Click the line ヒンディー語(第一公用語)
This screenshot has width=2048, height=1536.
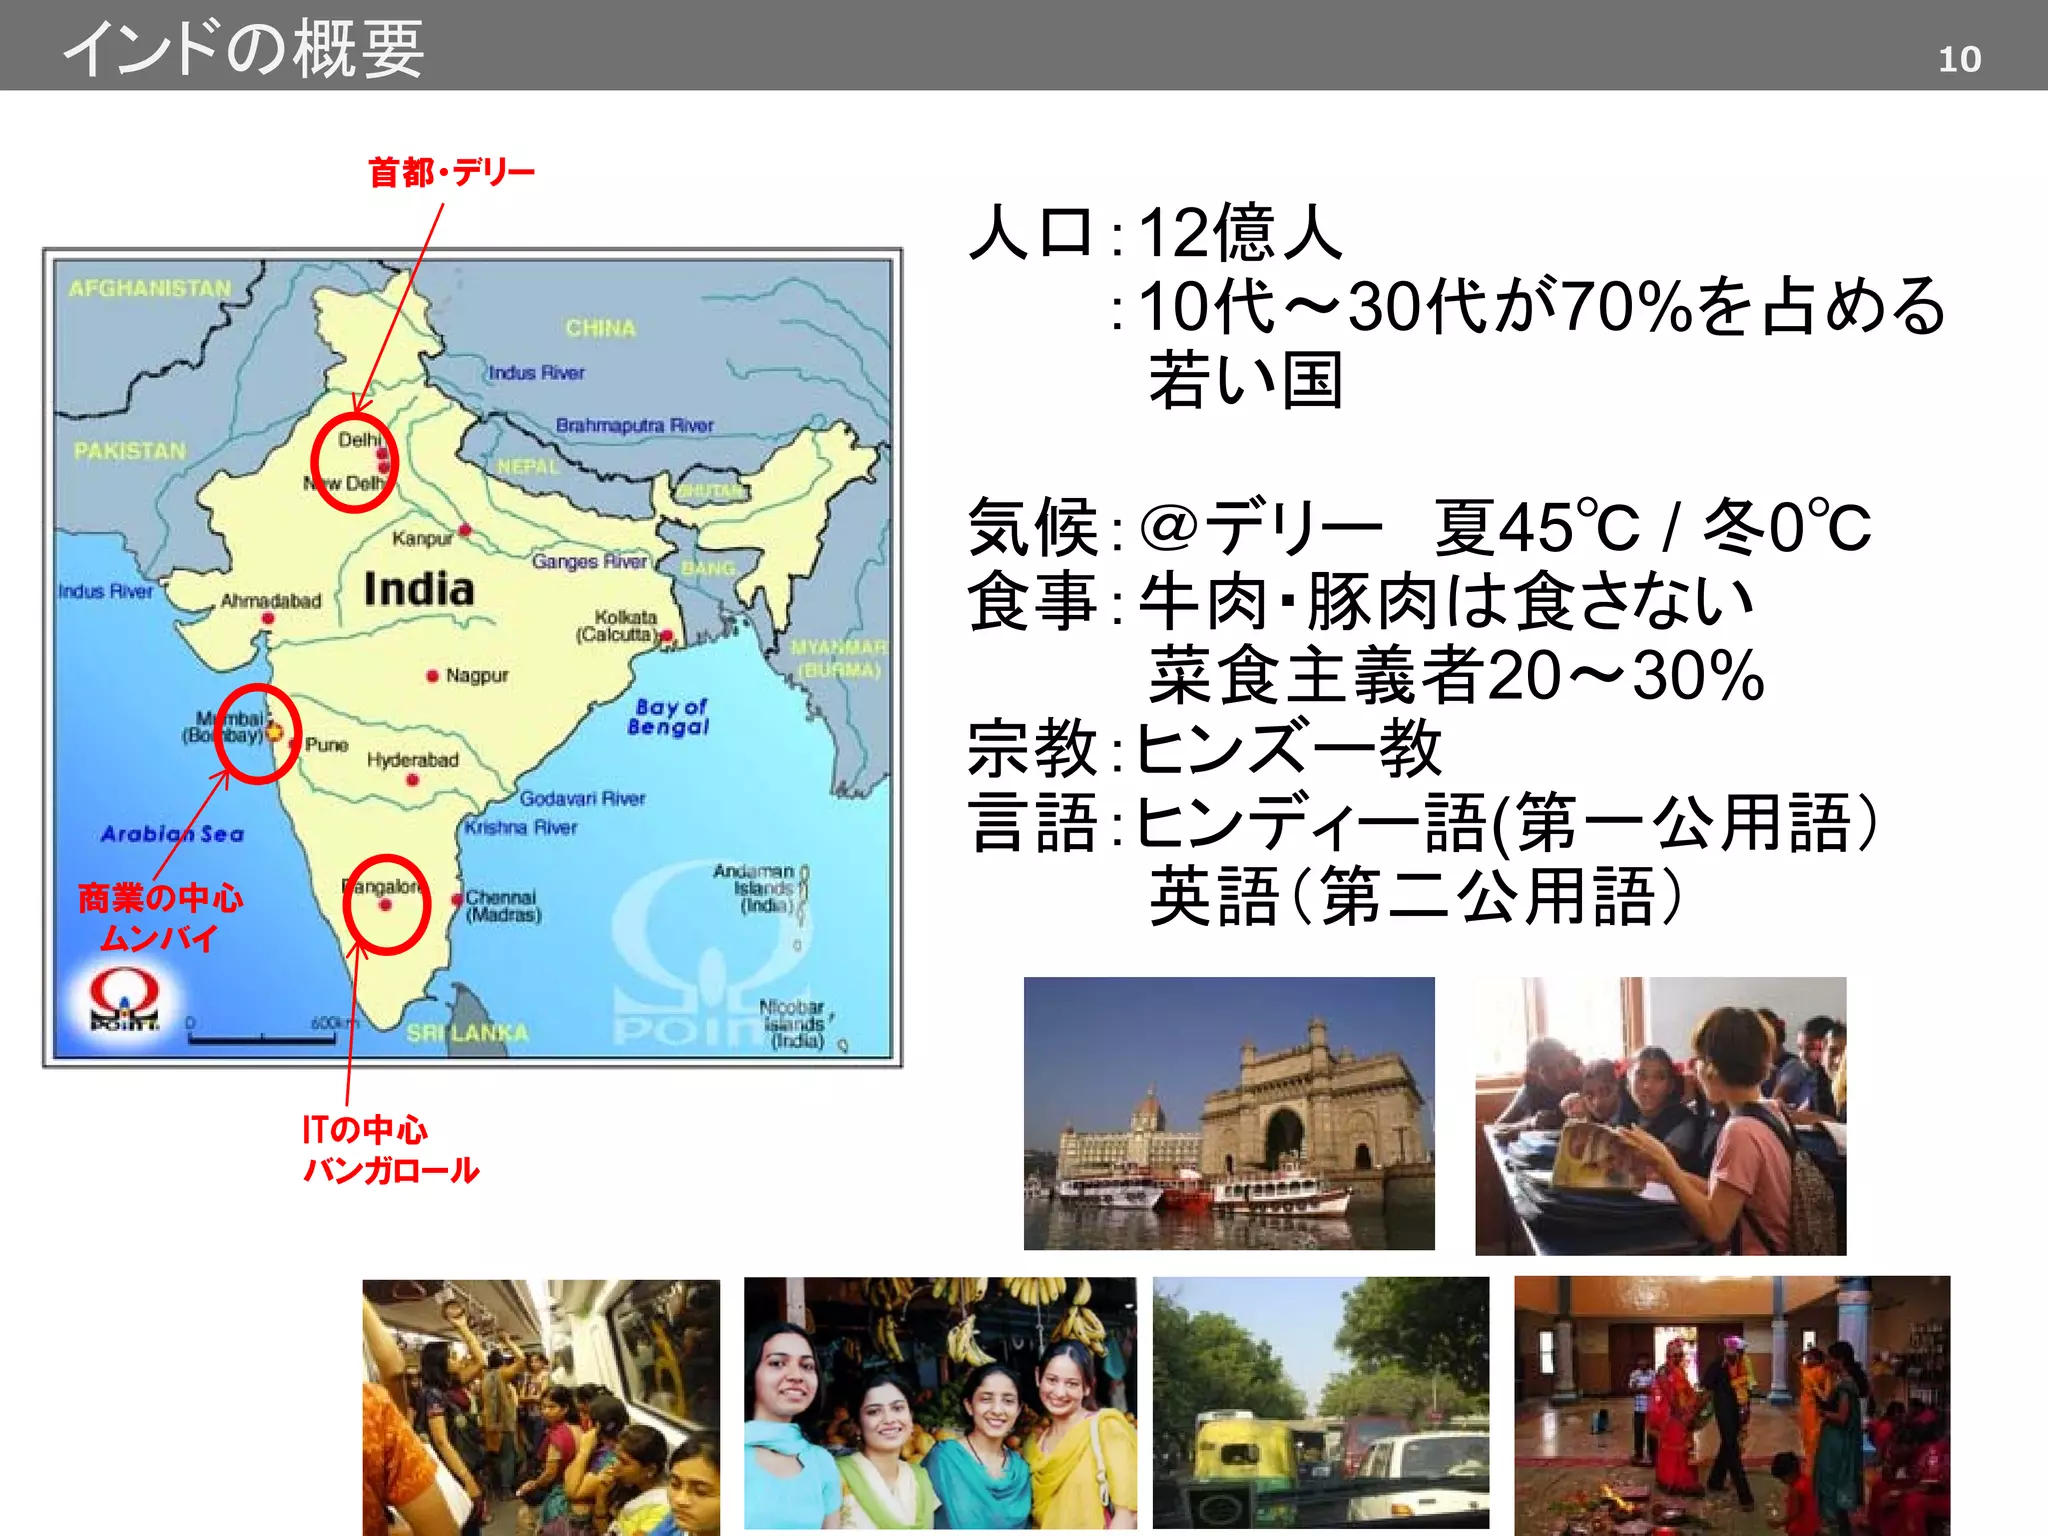click(1508, 822)
